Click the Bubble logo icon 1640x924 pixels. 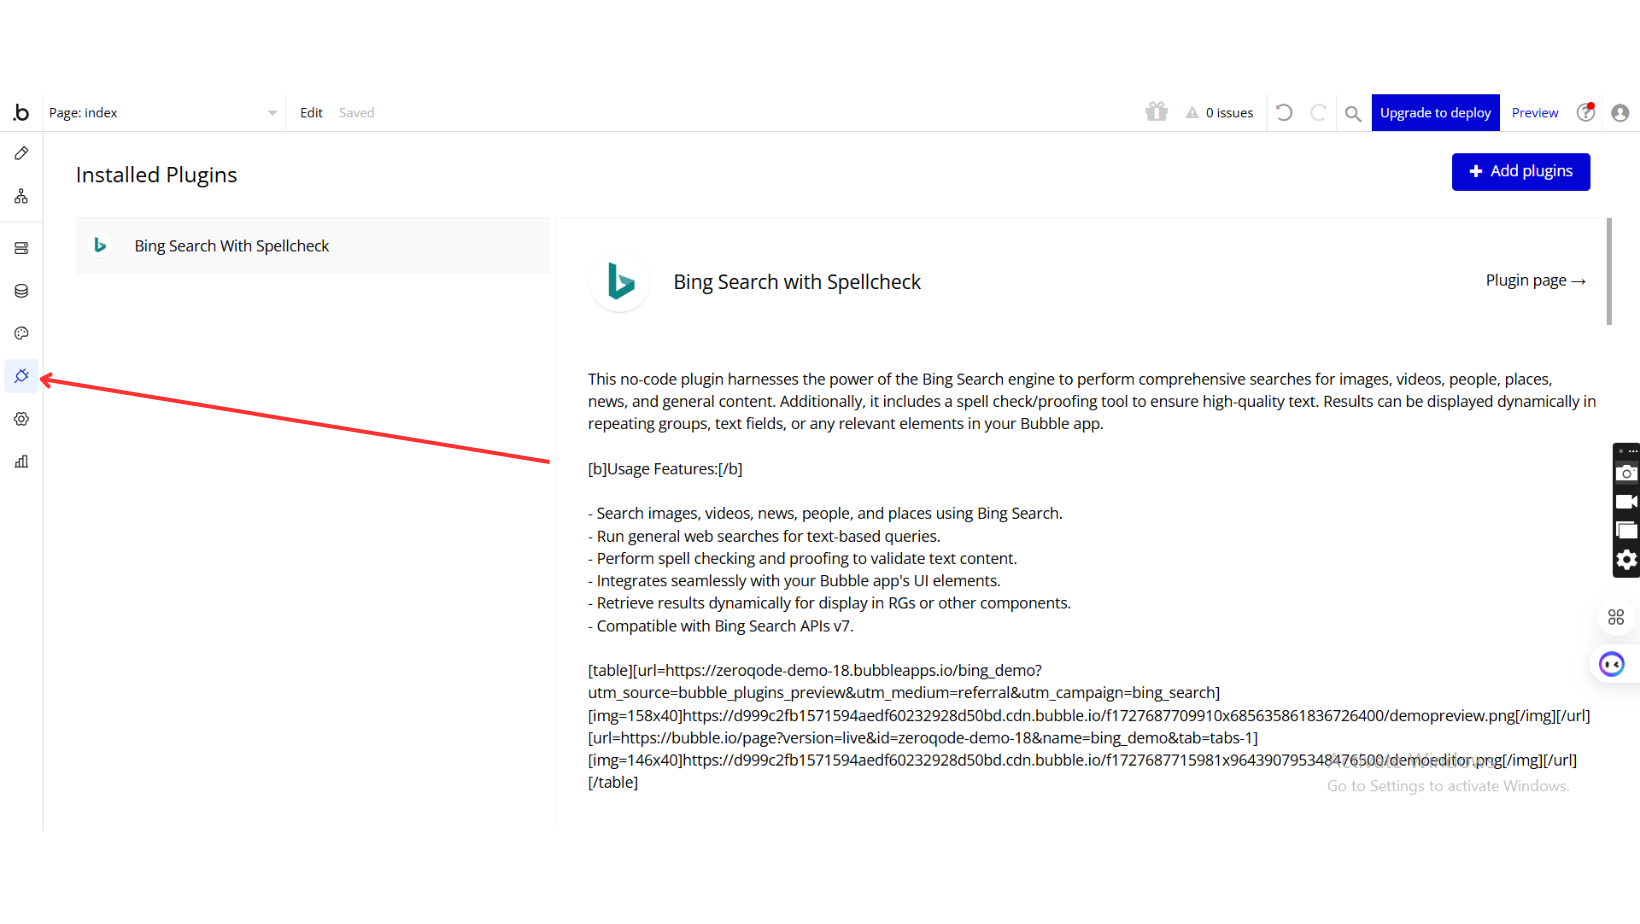point(21,113)
